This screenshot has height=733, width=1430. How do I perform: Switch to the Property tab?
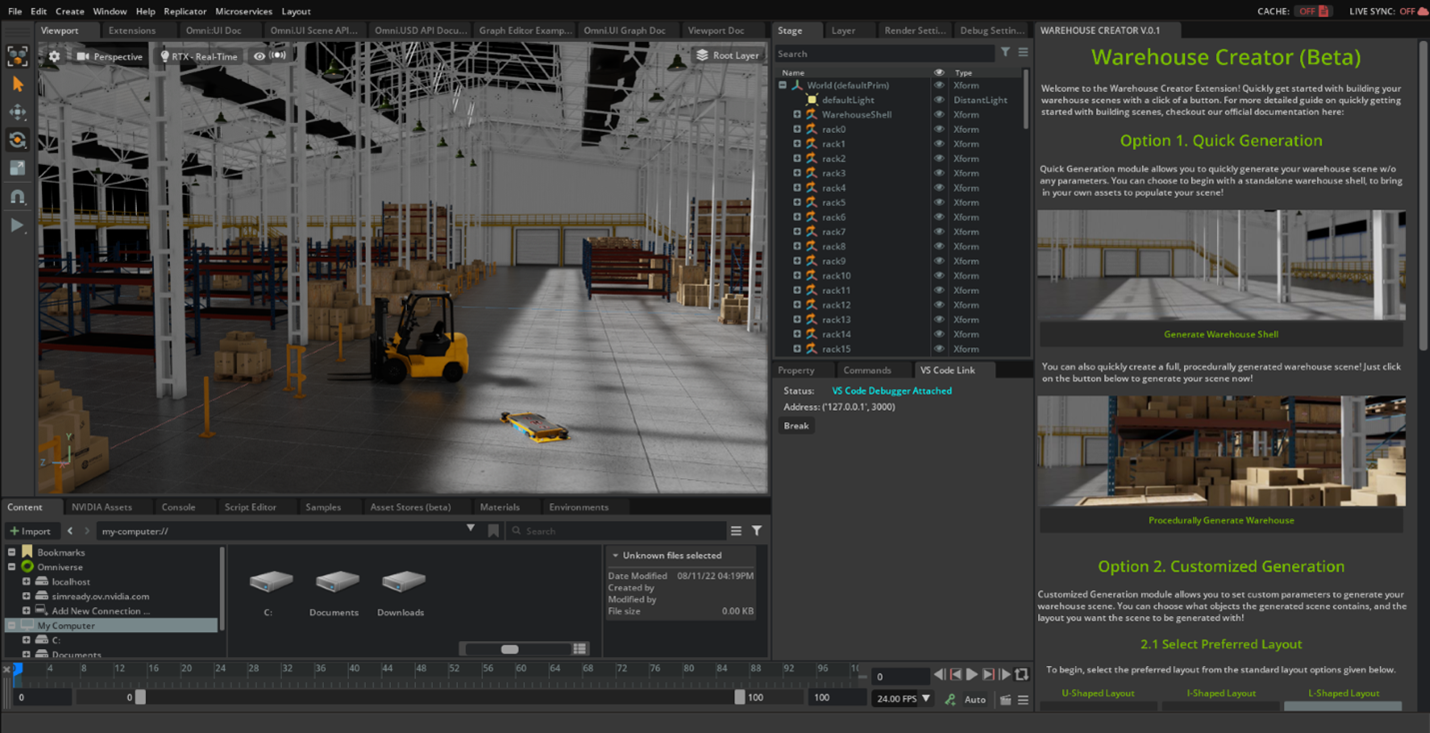(796, 370)
